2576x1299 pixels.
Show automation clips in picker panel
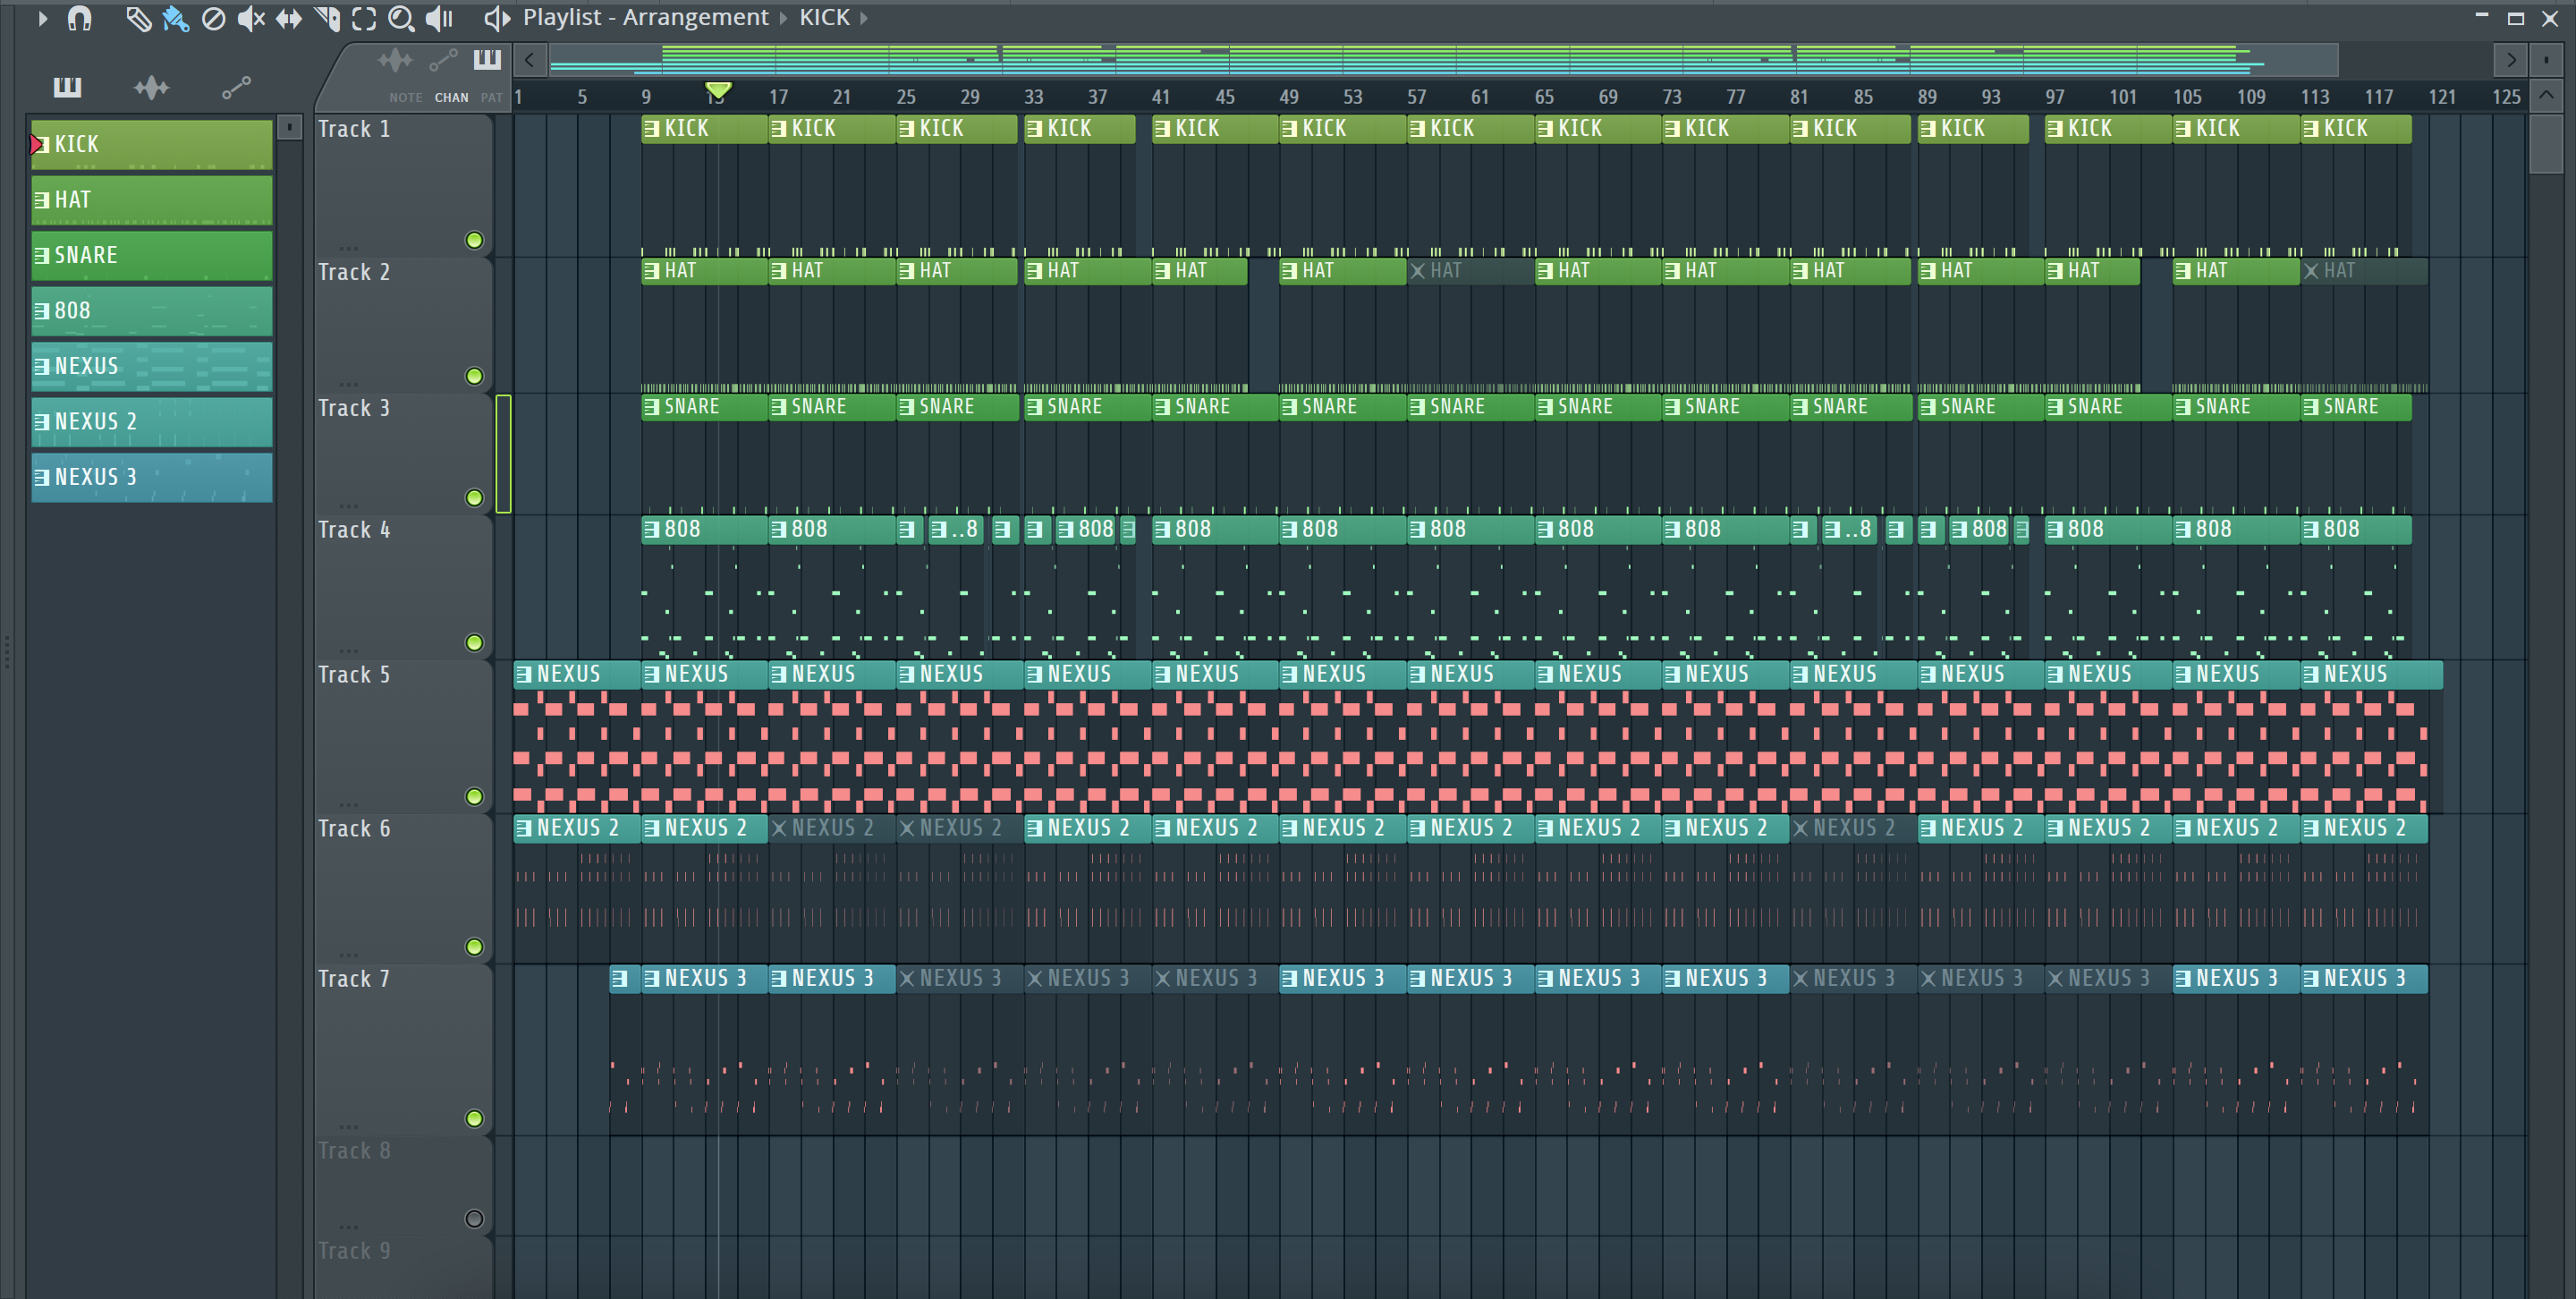[236, 88]
